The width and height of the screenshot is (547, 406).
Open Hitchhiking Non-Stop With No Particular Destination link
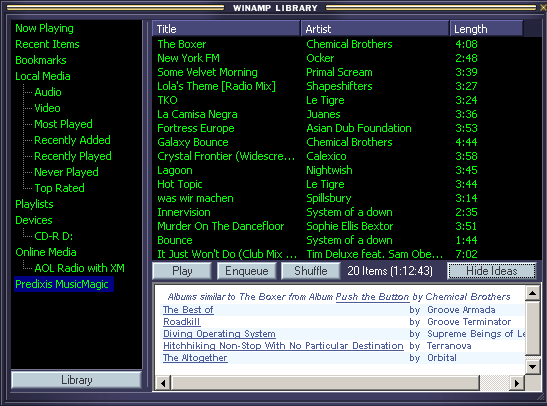coord(283,346)
